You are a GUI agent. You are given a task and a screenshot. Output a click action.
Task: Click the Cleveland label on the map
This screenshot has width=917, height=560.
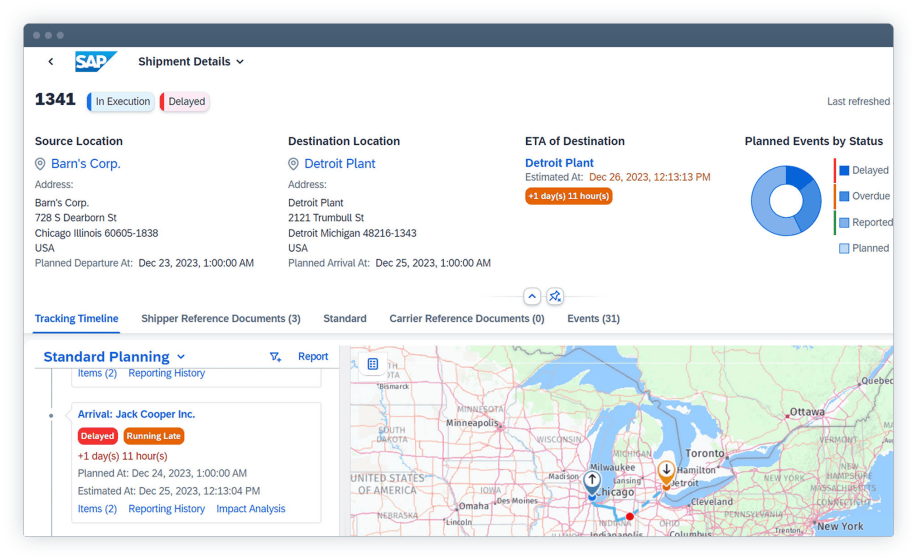[712, 502]
